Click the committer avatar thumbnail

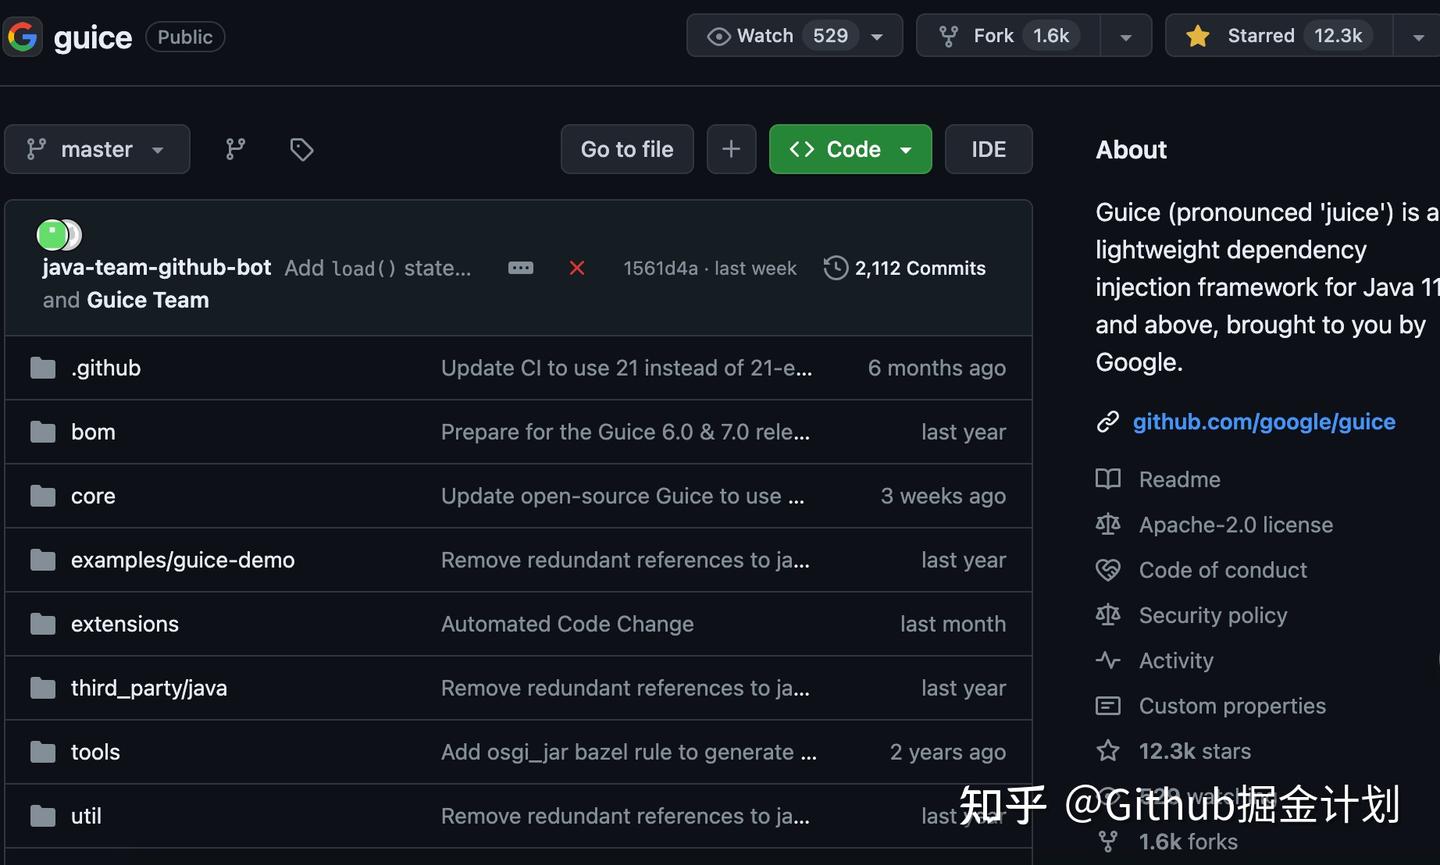54,235
